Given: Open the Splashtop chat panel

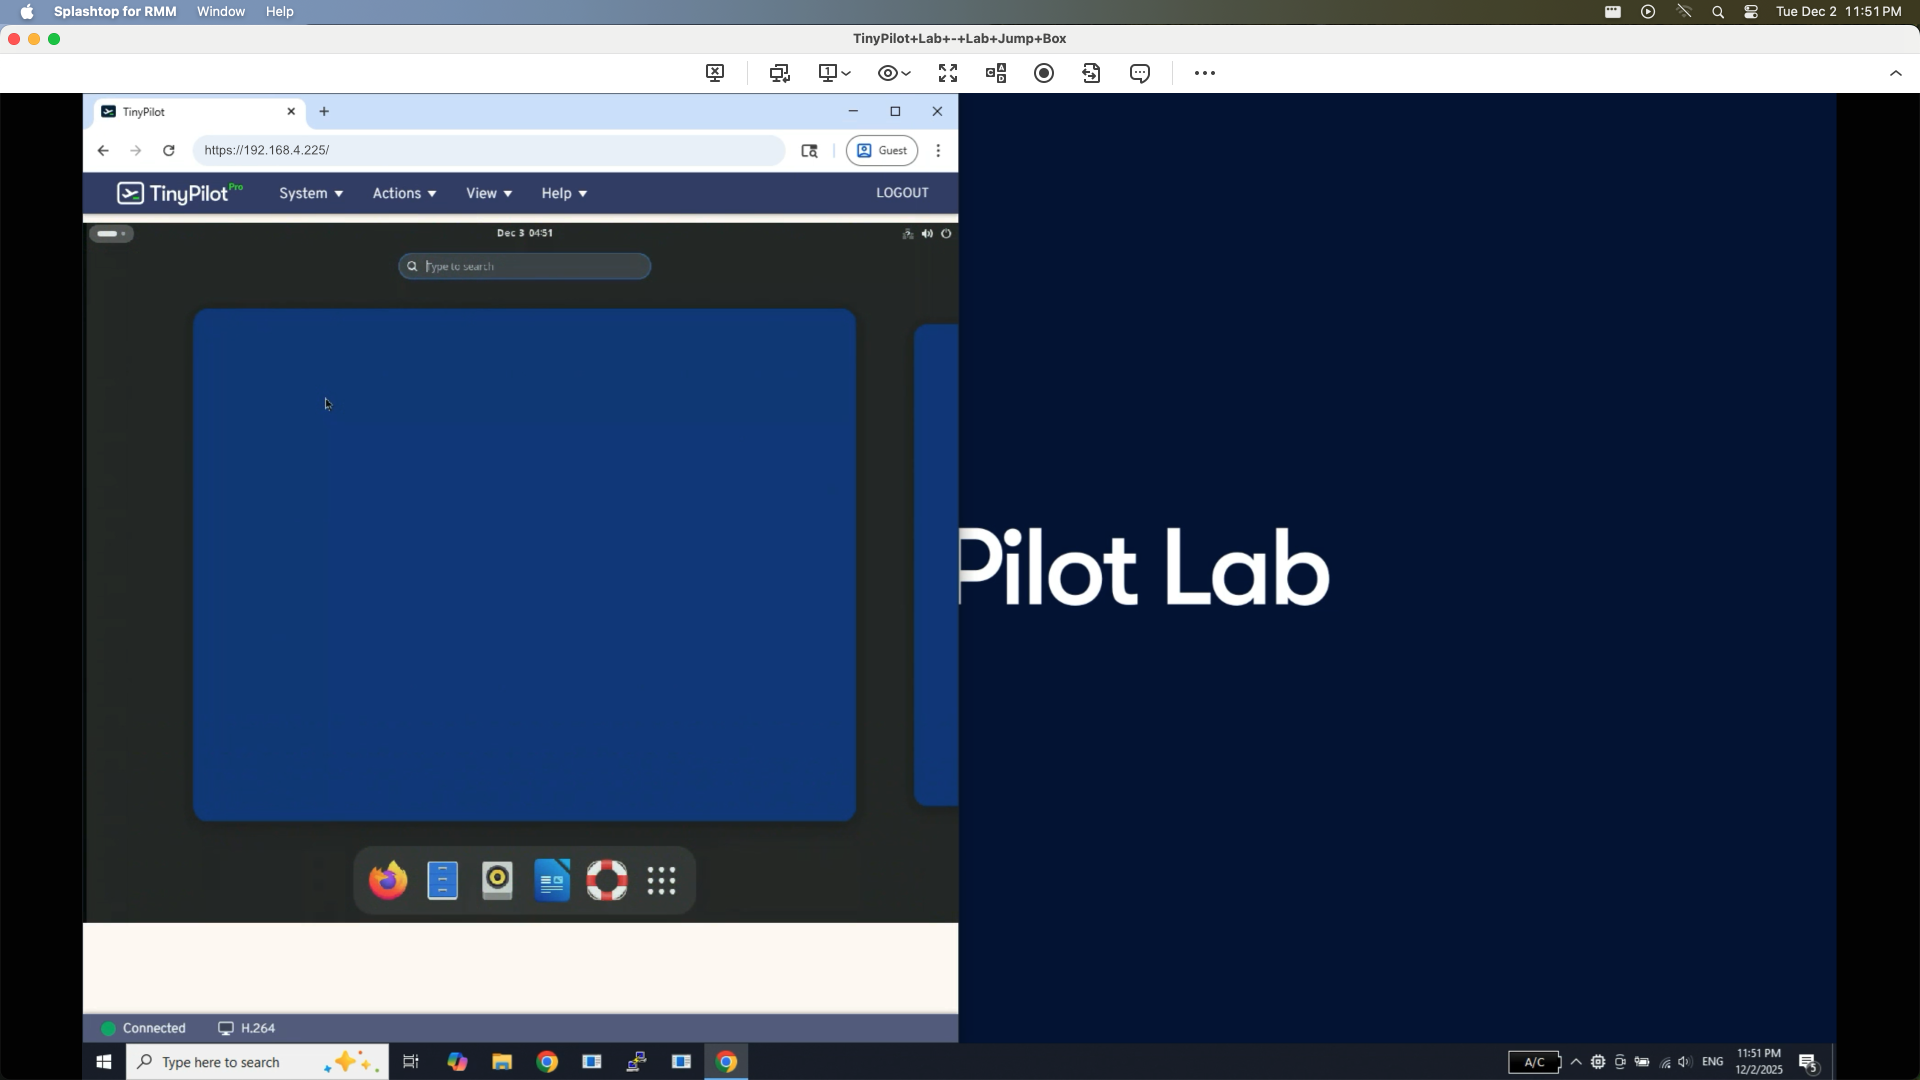Looking at the screenshot, I should pyautogui.click(x=1140, y=73).
